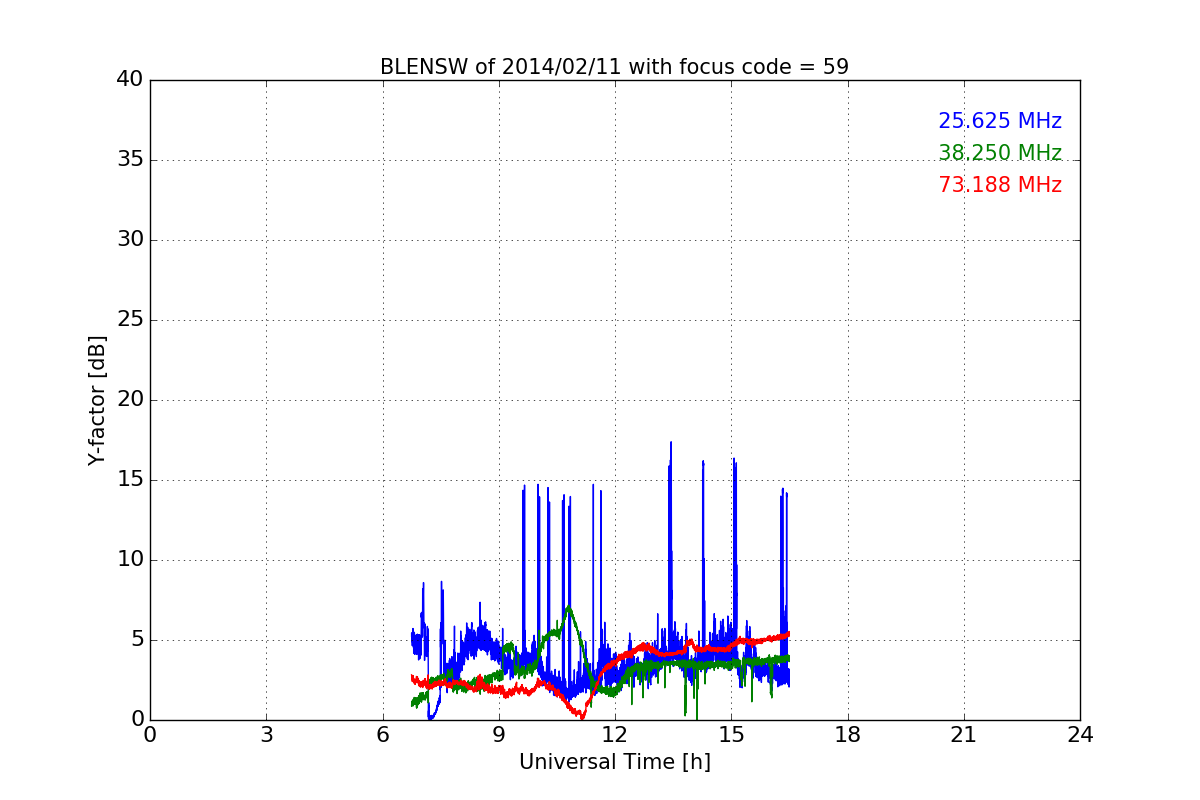Select the green '38.250 MHz' legend label
The image size is (1200, 800).
[x=1000, y=153]
